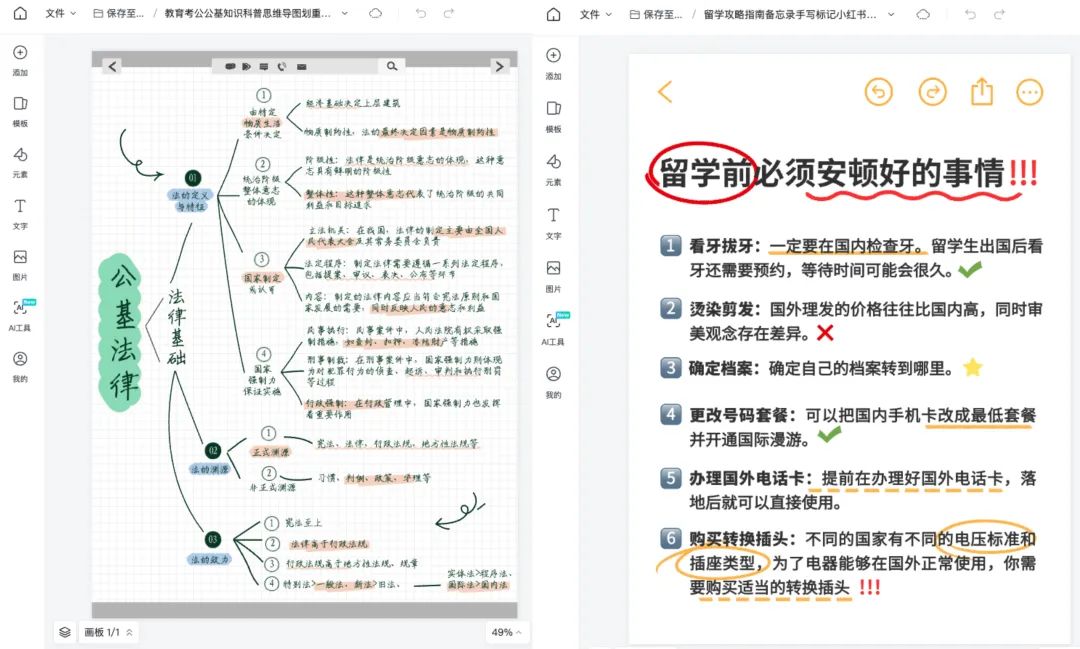
Task: Click cloud sync icon in left window
Action: click(x=375, y=13)
